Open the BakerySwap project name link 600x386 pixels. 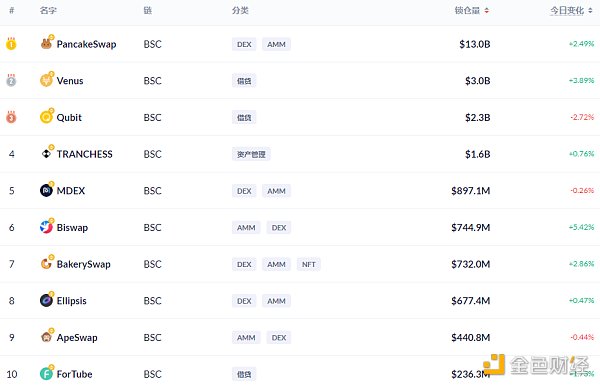(x=83, y=264)
